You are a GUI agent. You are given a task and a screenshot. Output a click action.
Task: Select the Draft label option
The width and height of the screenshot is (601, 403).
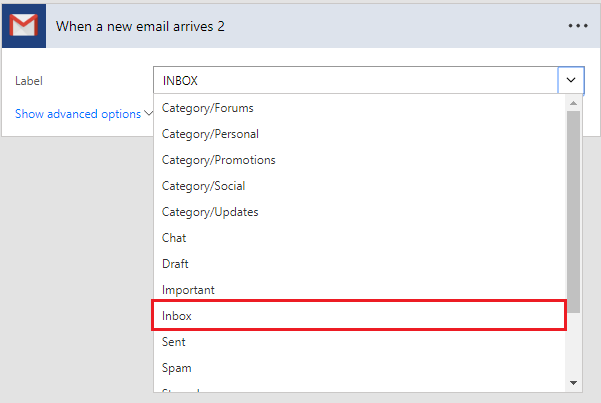coord(175,264)
